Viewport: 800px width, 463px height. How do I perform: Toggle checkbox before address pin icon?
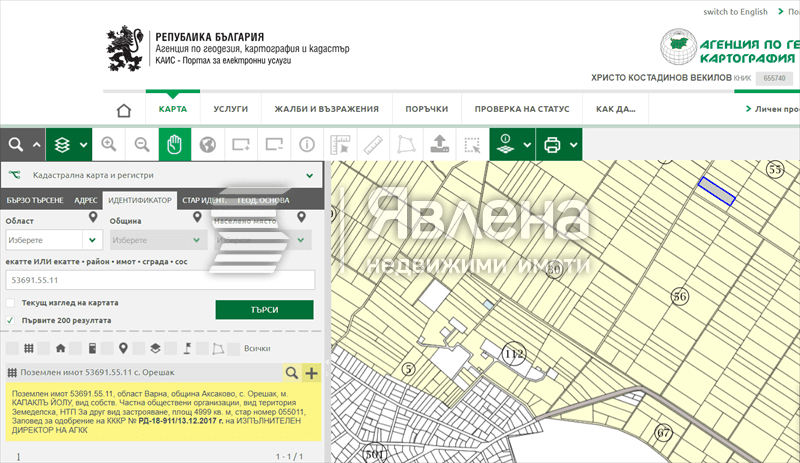[107, 349]
